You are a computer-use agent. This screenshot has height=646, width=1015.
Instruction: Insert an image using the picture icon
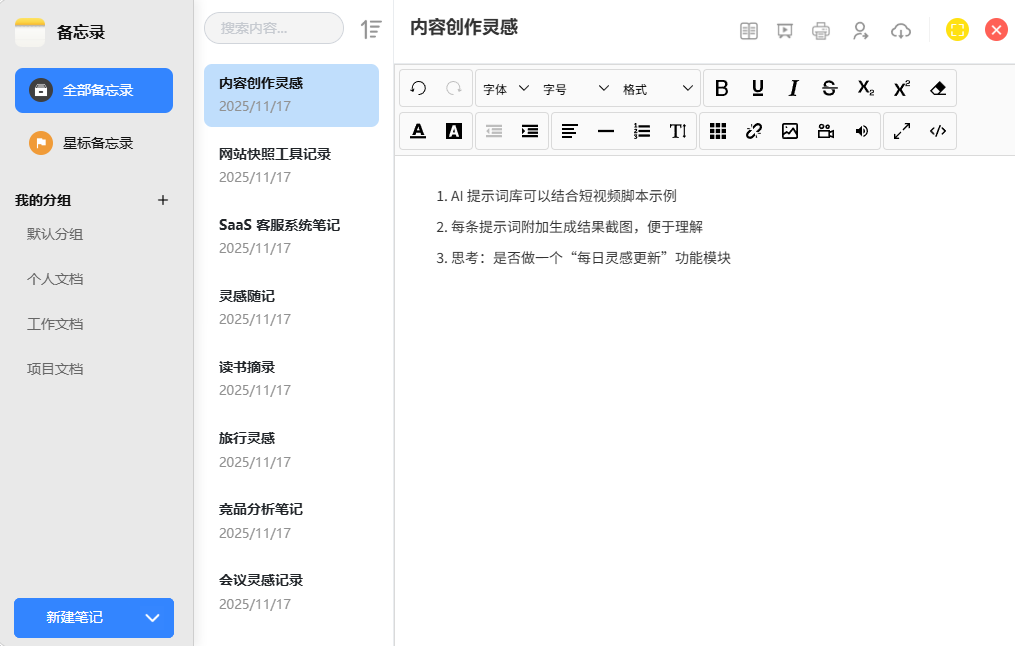coord(790,131)
